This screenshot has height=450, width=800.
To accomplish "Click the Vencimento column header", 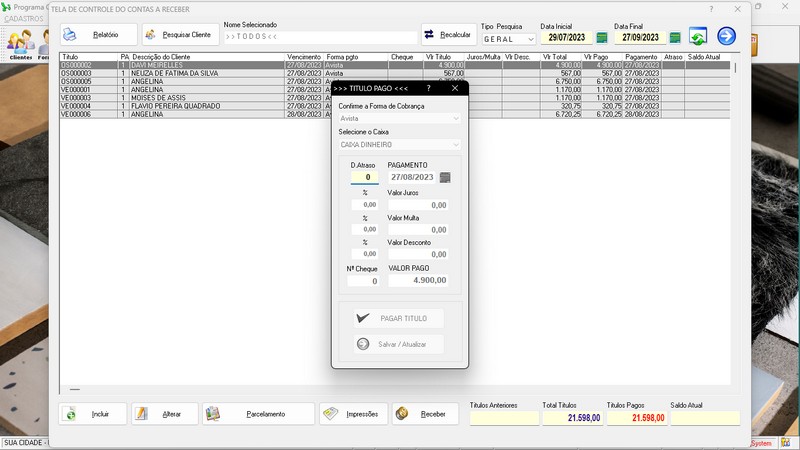I will (x=304, y=57).
